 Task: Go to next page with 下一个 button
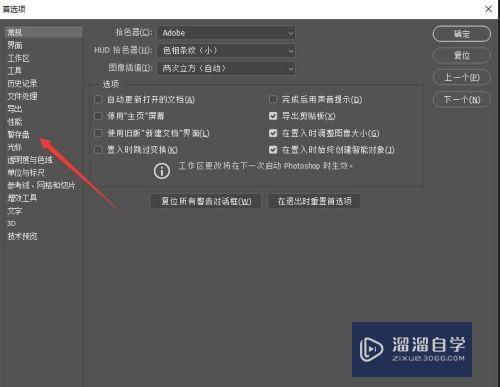(462, 99)
